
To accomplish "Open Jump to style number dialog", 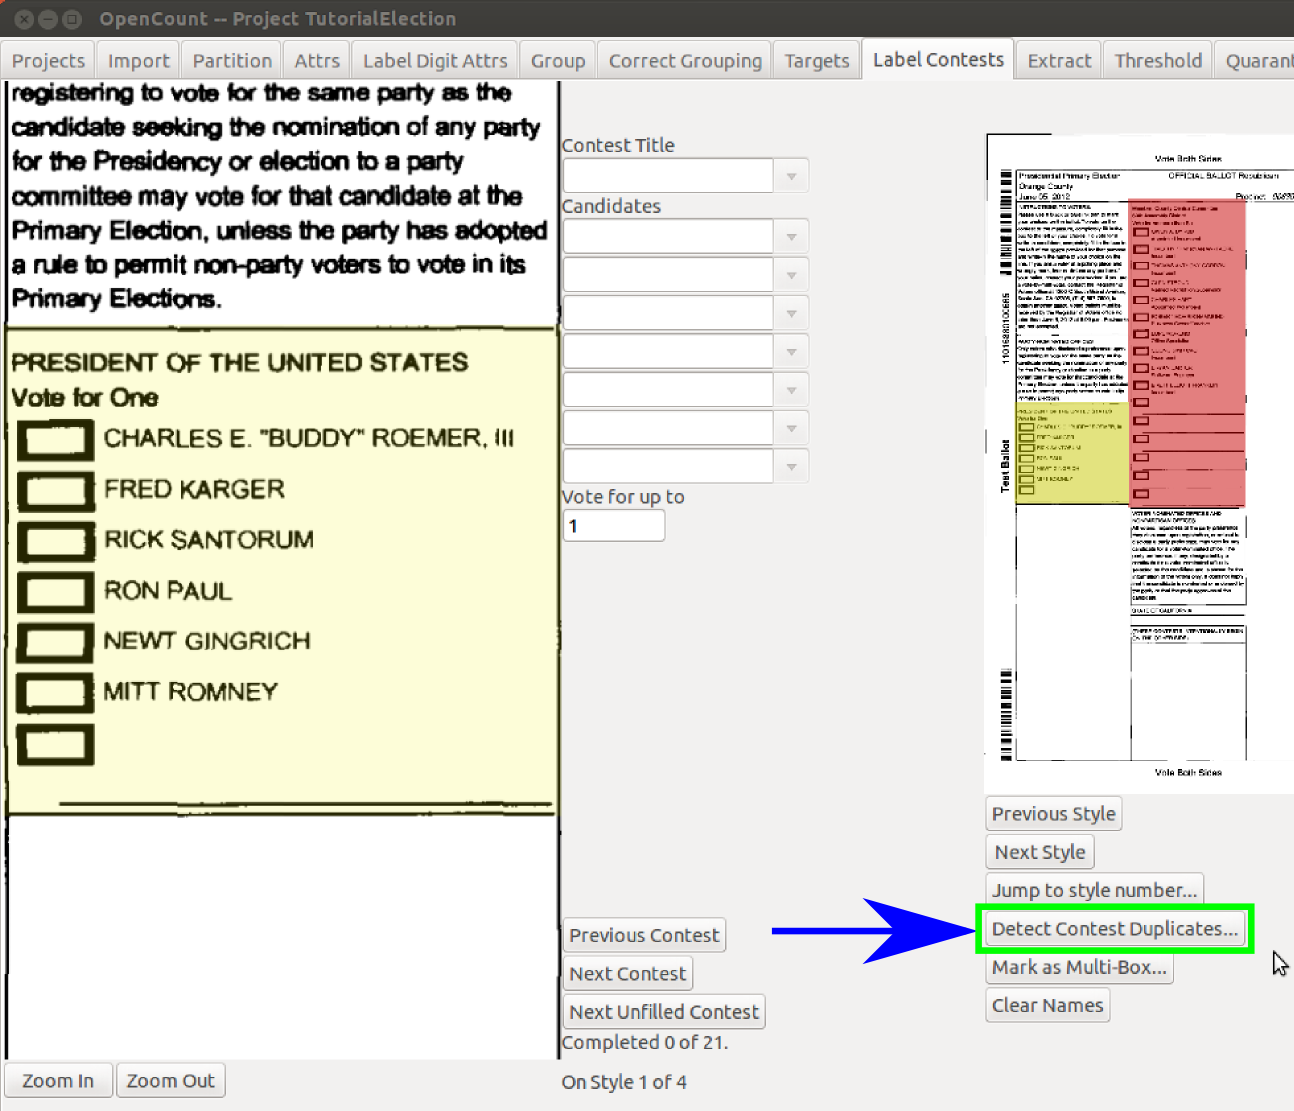I will (x=1094, y=890).
